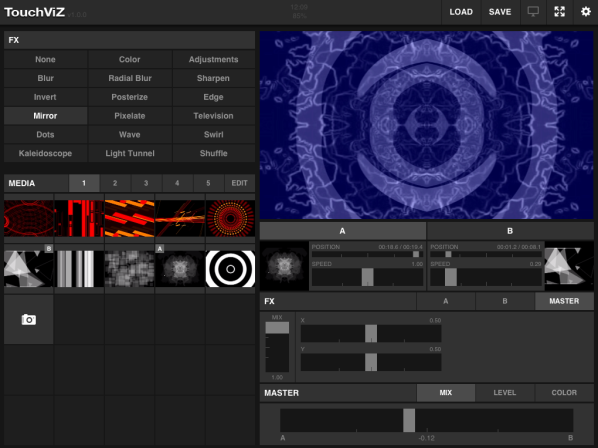Image resolution: width=598 pixels, height=448 pixels.
Task: Click channel B position slider
Action: (x=486, y=254)
